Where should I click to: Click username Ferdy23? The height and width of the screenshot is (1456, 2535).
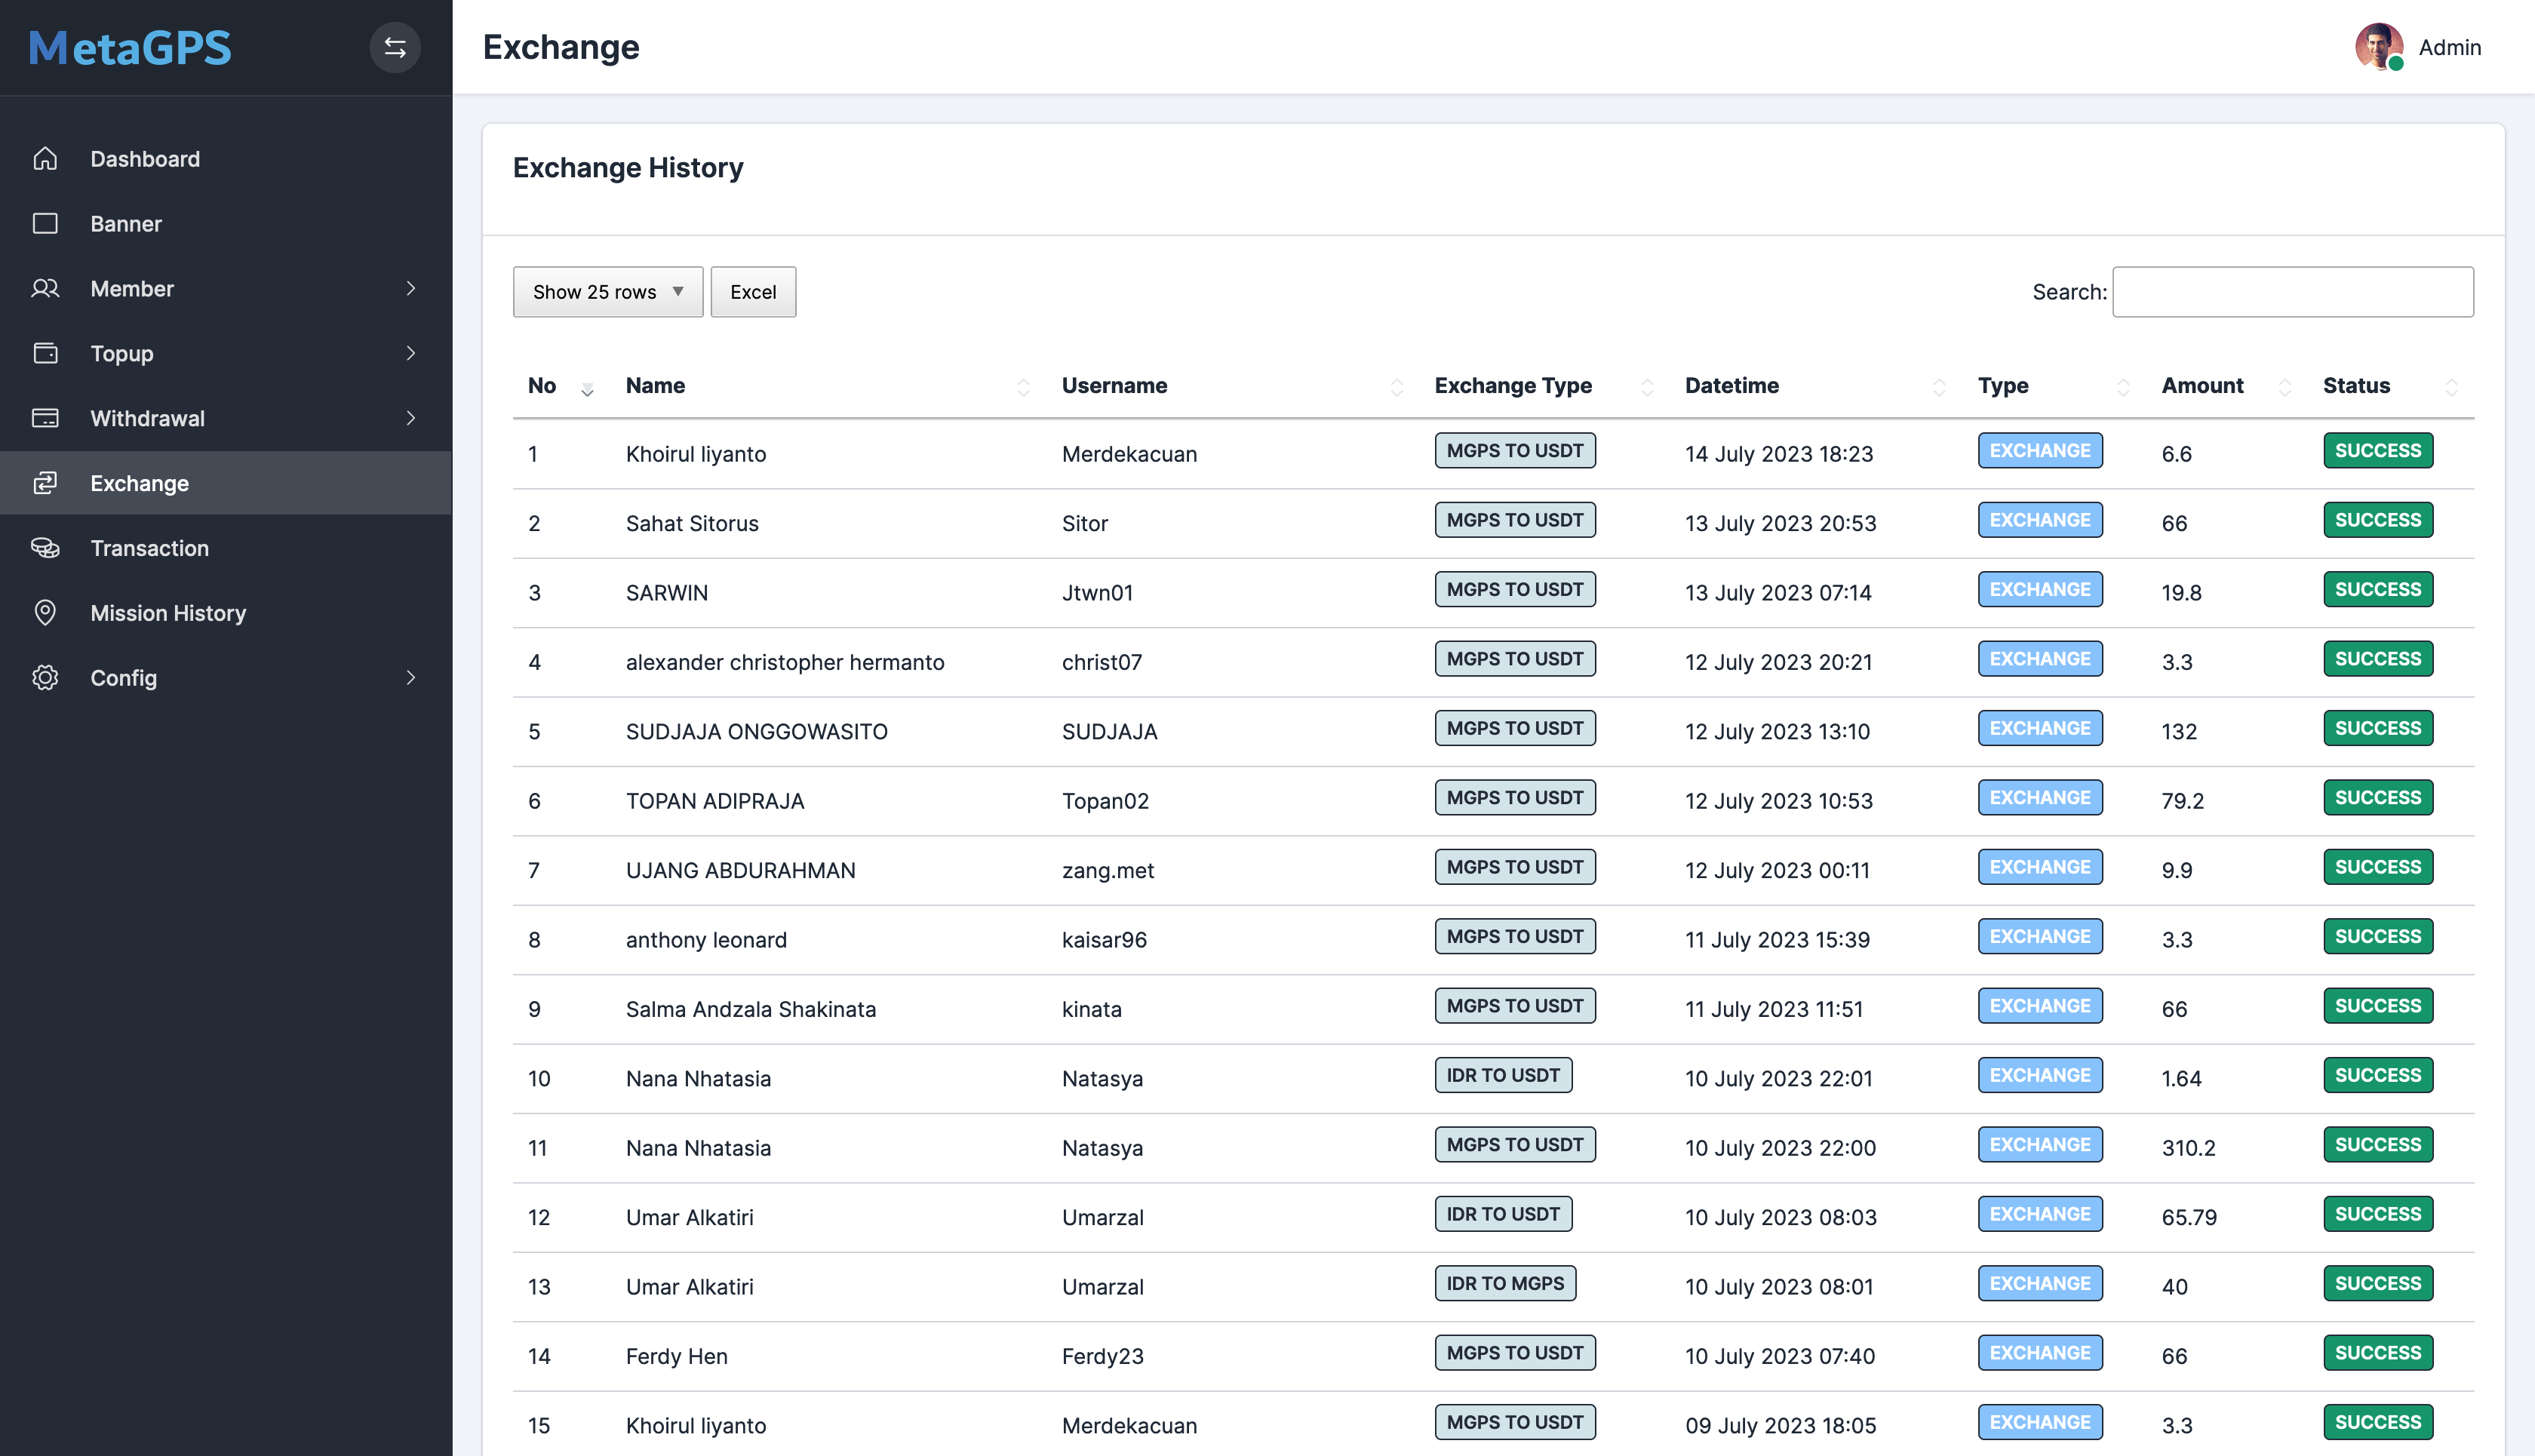pos(1102,1356)
